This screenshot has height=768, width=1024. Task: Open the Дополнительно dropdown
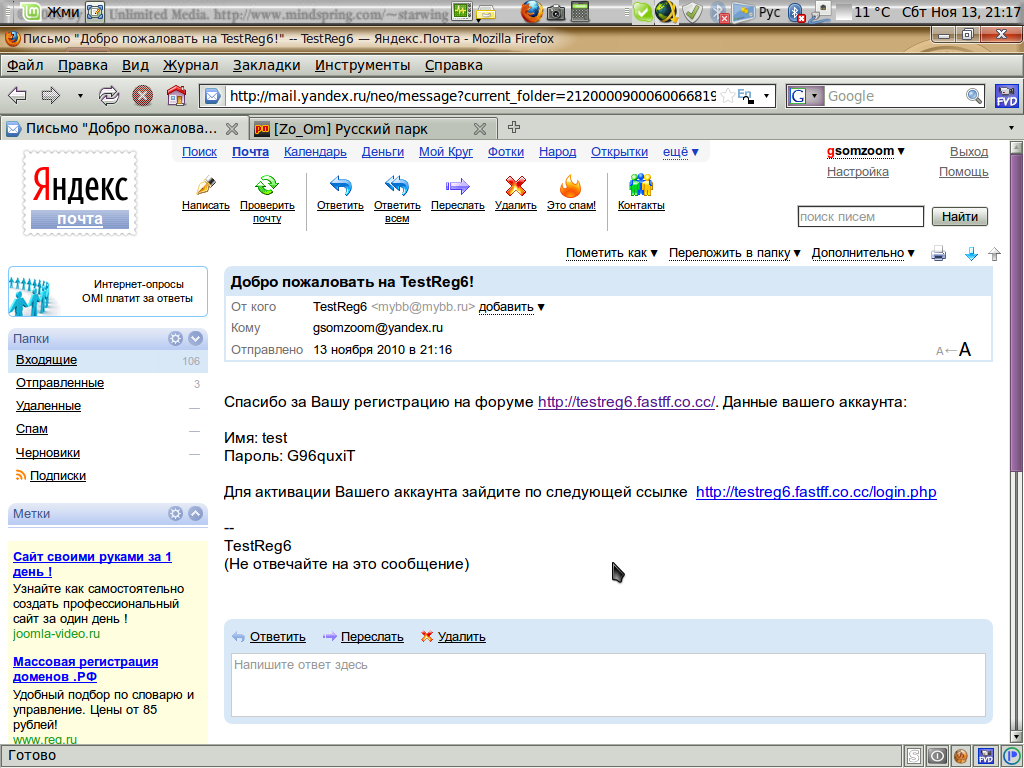point(863,253)
